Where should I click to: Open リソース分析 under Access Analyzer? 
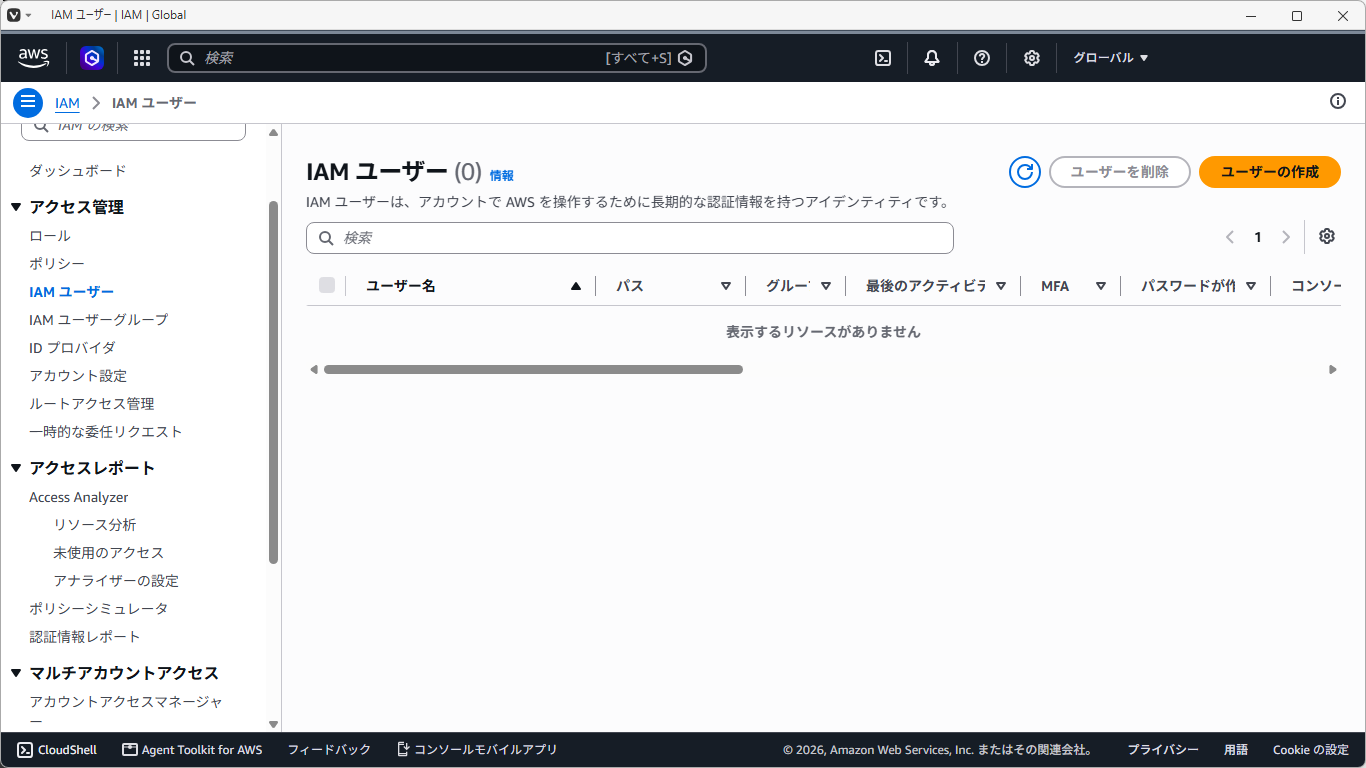(95, 525)
